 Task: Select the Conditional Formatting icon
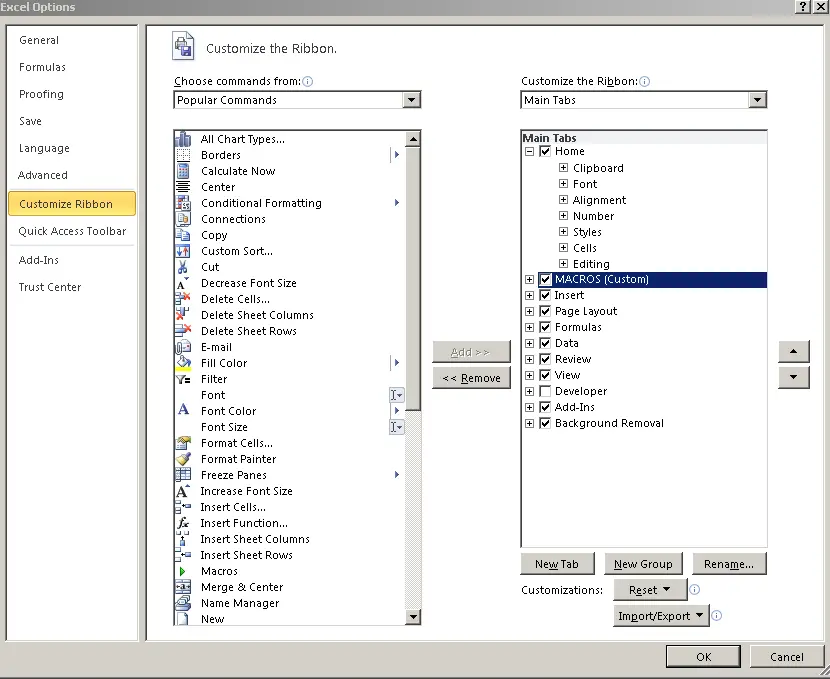click(x=183, y=203)
